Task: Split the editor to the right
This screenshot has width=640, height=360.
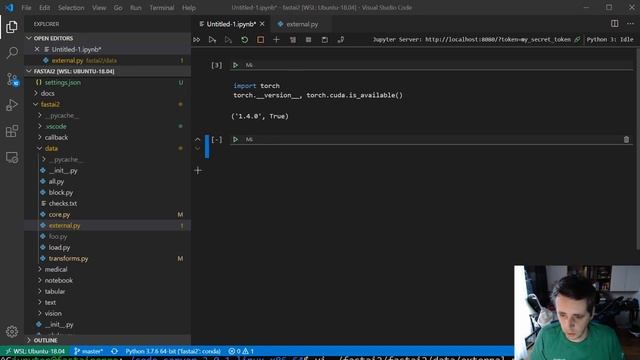Action: [x=614, y=24]
